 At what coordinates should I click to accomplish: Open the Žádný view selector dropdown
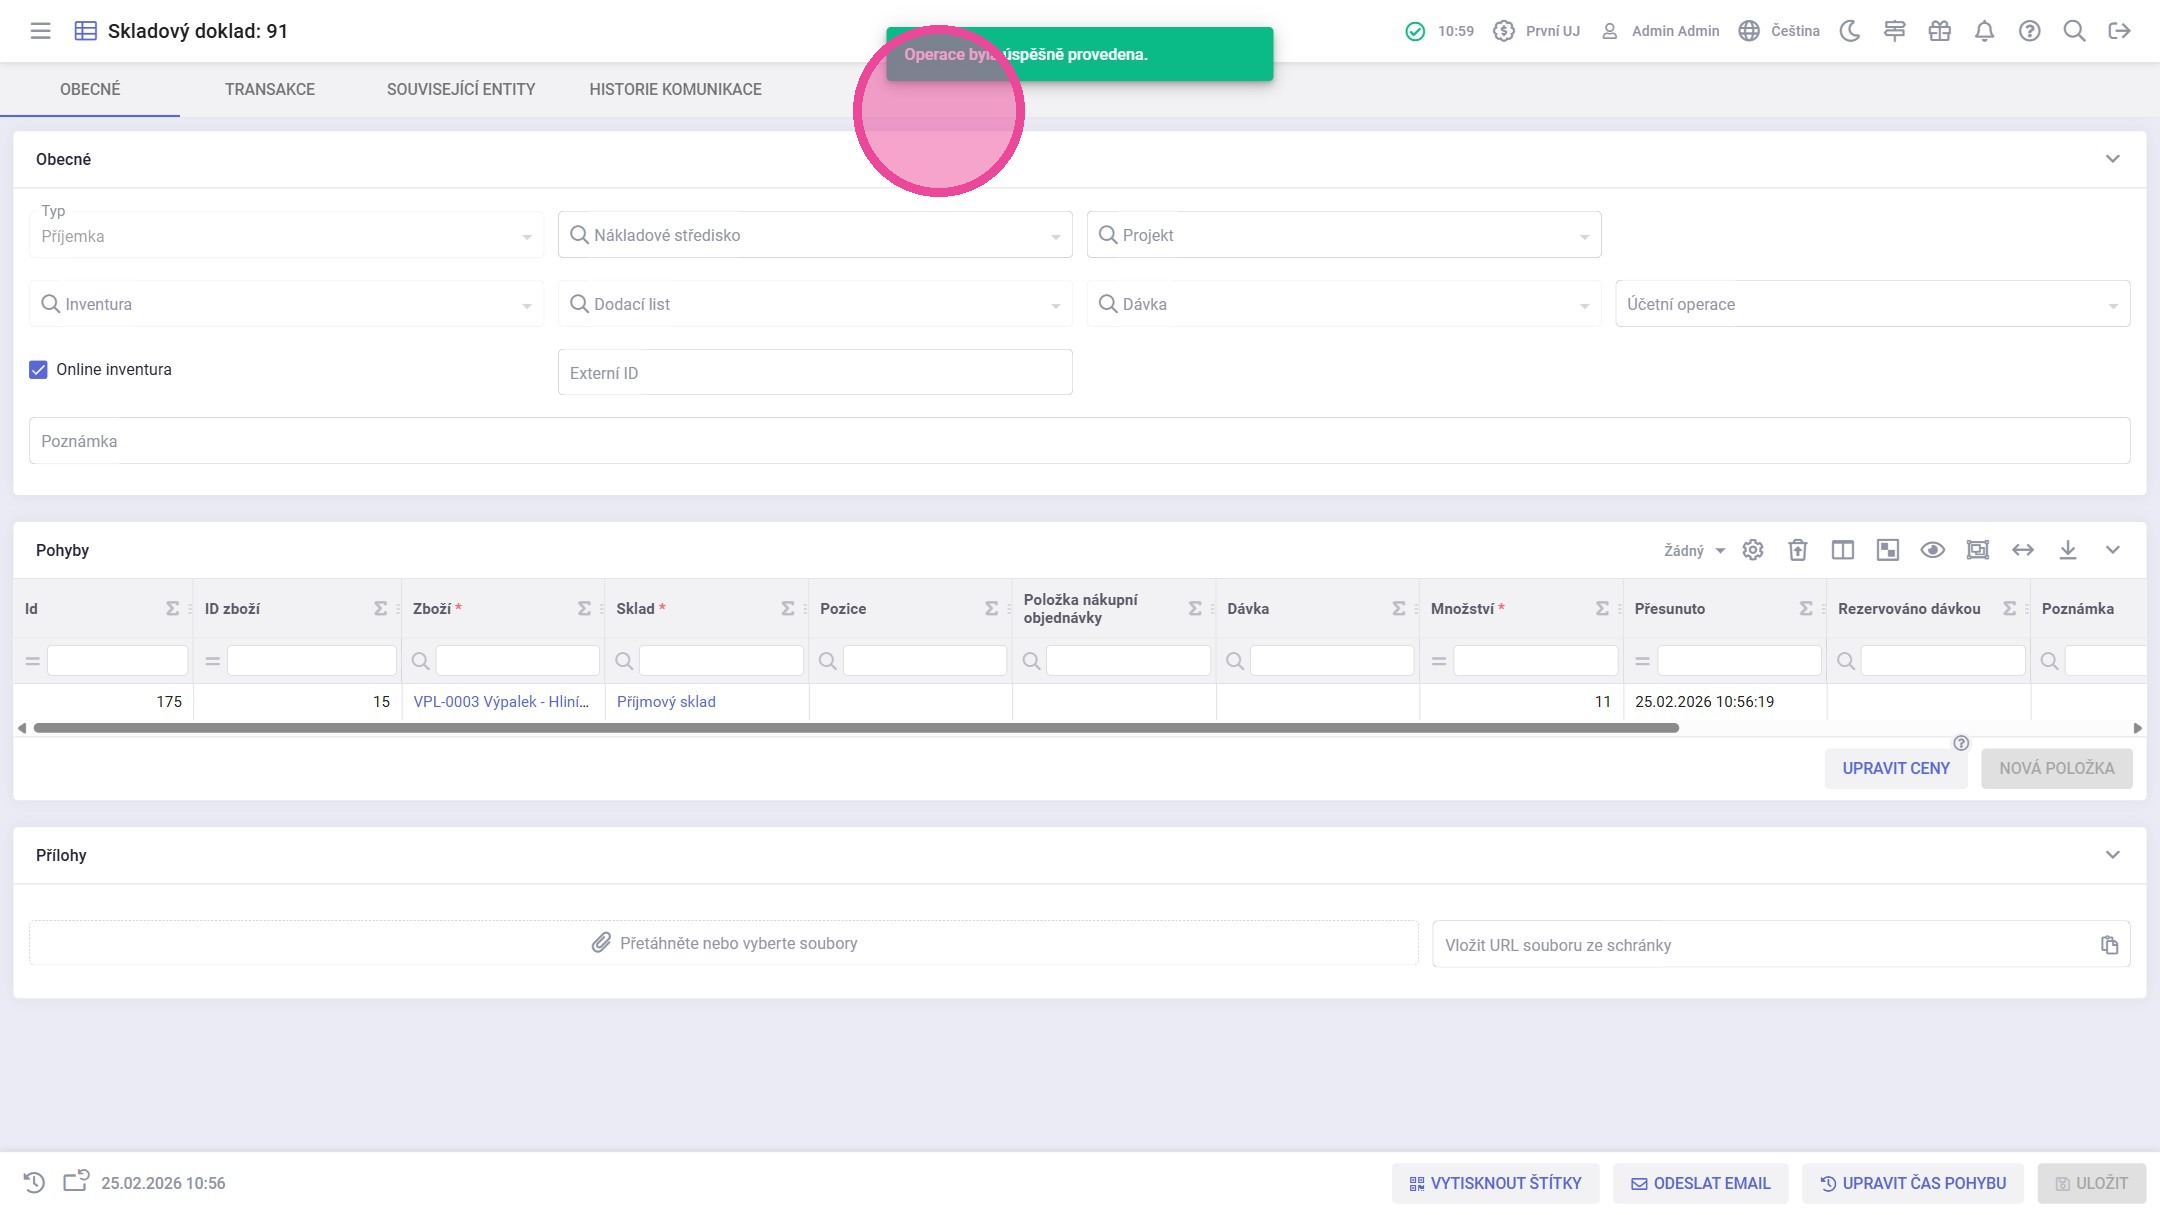tap(1694, 551)
